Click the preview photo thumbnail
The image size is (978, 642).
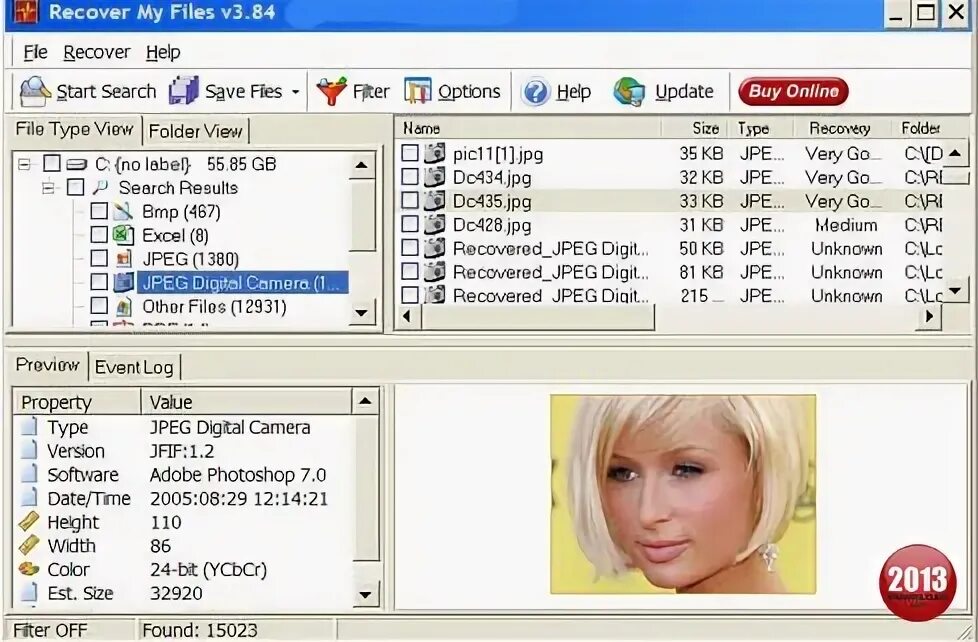coord(683,494)
